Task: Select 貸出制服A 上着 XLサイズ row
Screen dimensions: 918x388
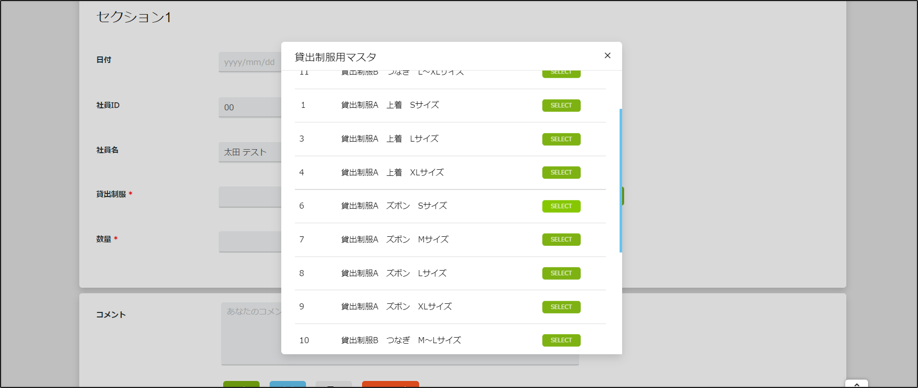Action: point(561,173)
